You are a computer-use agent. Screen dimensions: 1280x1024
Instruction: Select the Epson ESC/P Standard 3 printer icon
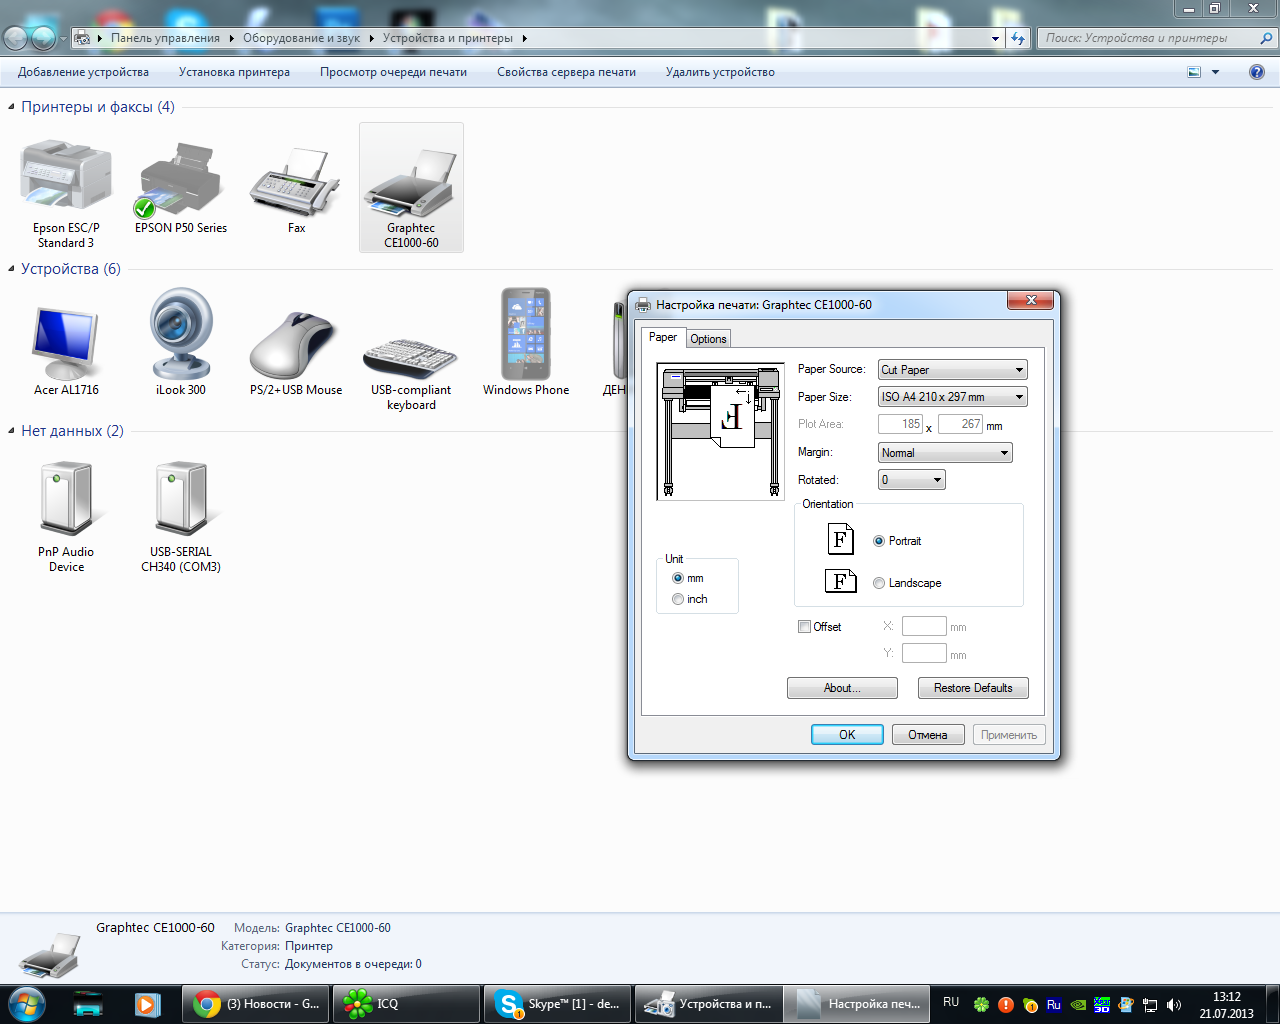(66, 175)
